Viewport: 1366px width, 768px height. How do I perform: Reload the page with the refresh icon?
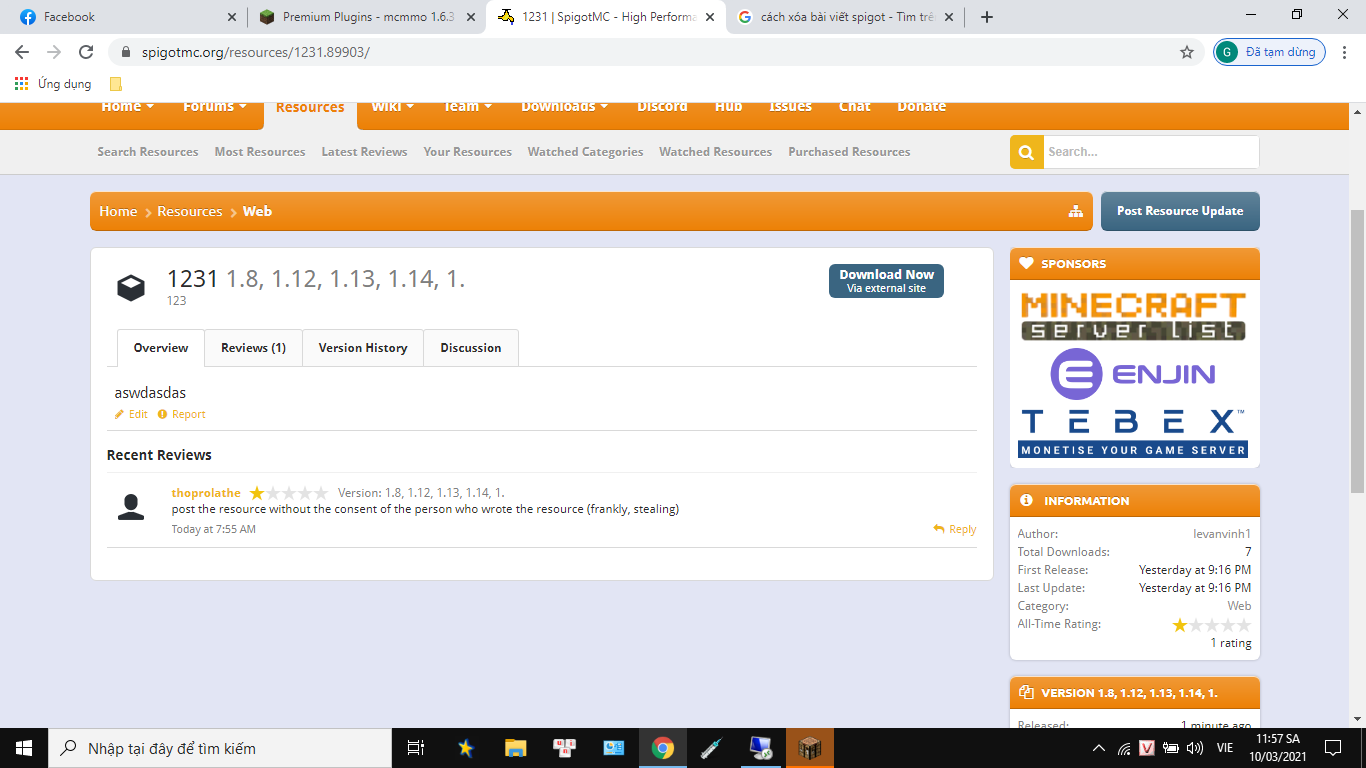[86, 52]
